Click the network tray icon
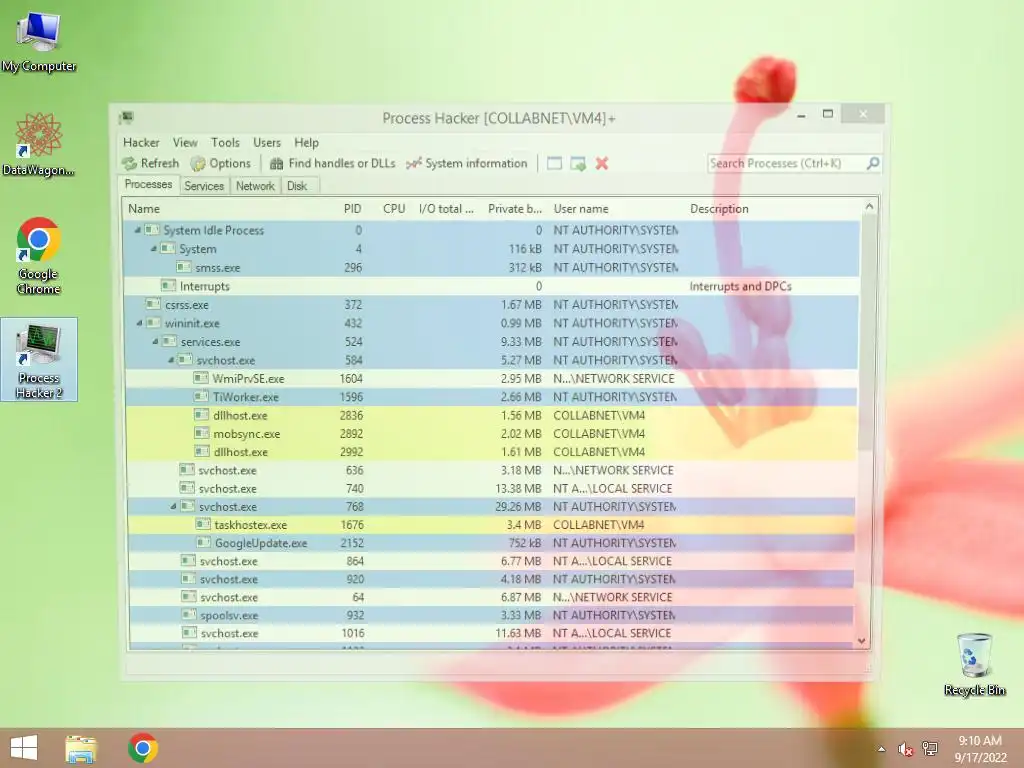The image size is (1024, 768). coord(929,748)
